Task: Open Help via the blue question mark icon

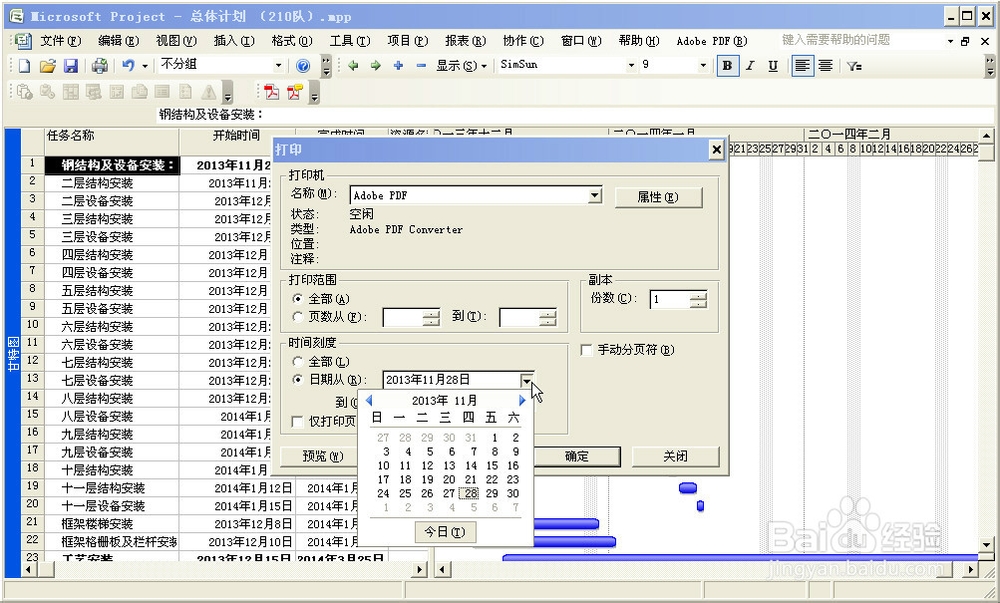Action: (x=302, y=65)
